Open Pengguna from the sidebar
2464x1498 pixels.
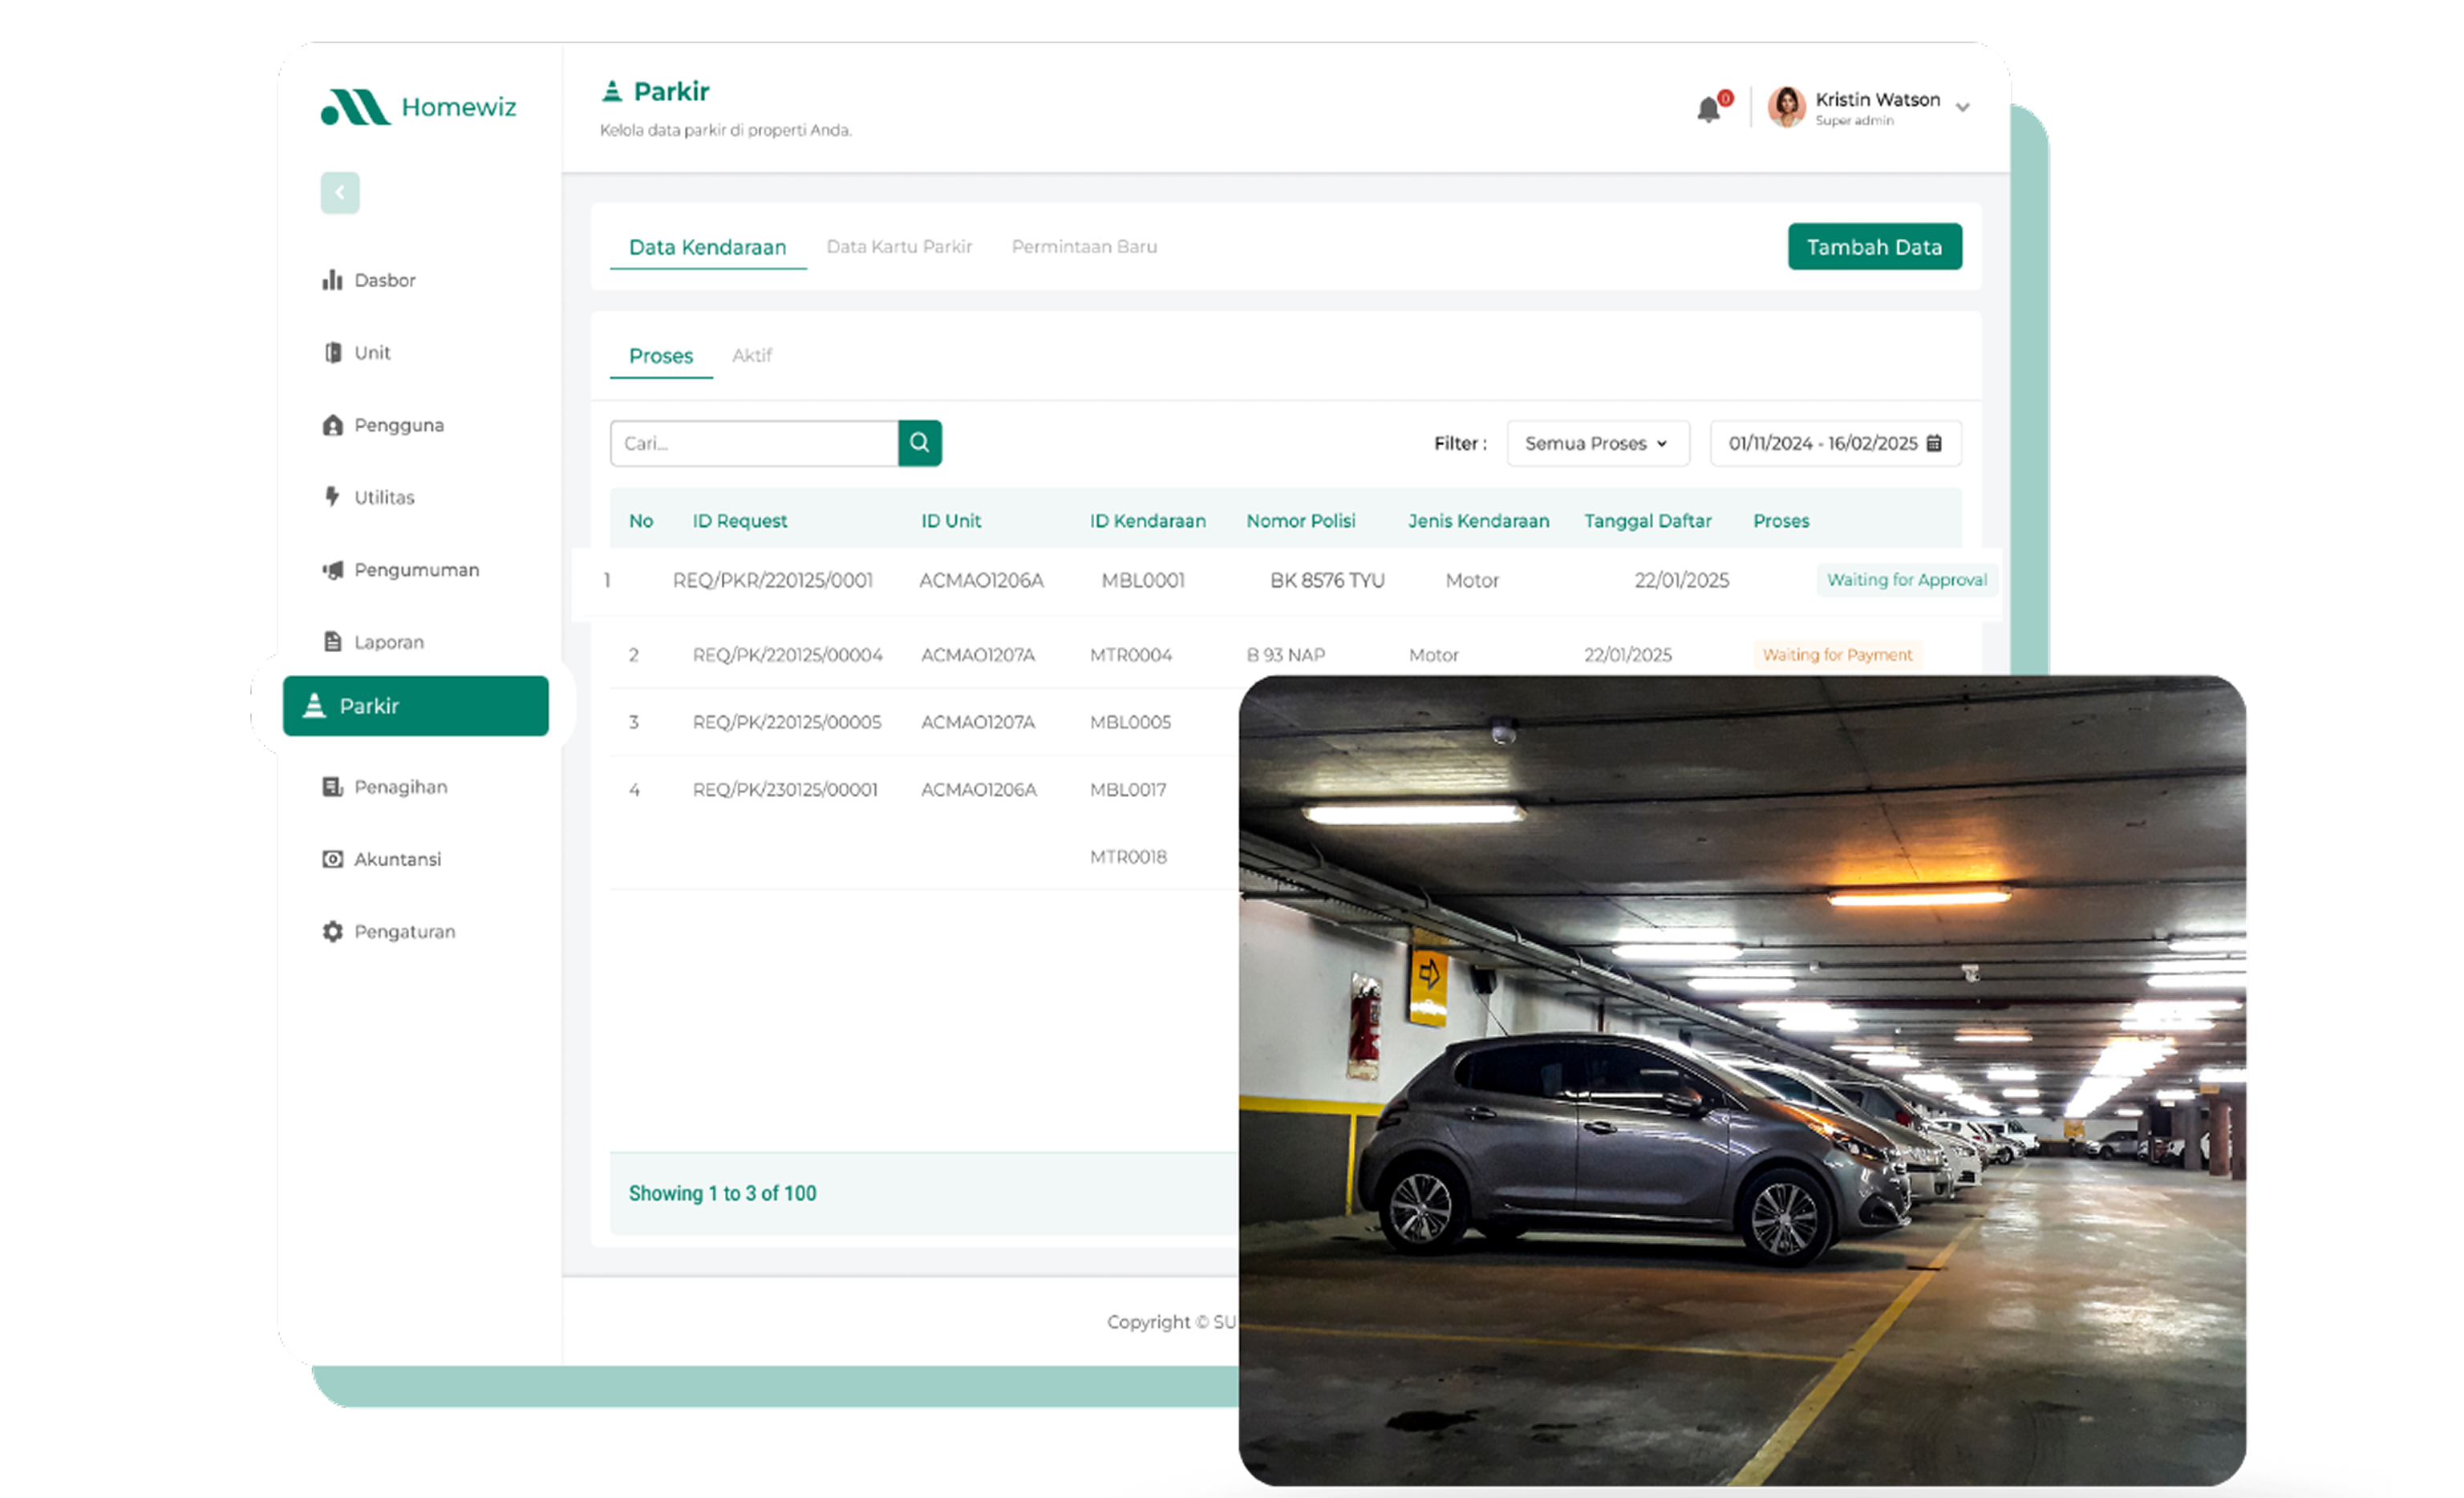pos(397,424)
